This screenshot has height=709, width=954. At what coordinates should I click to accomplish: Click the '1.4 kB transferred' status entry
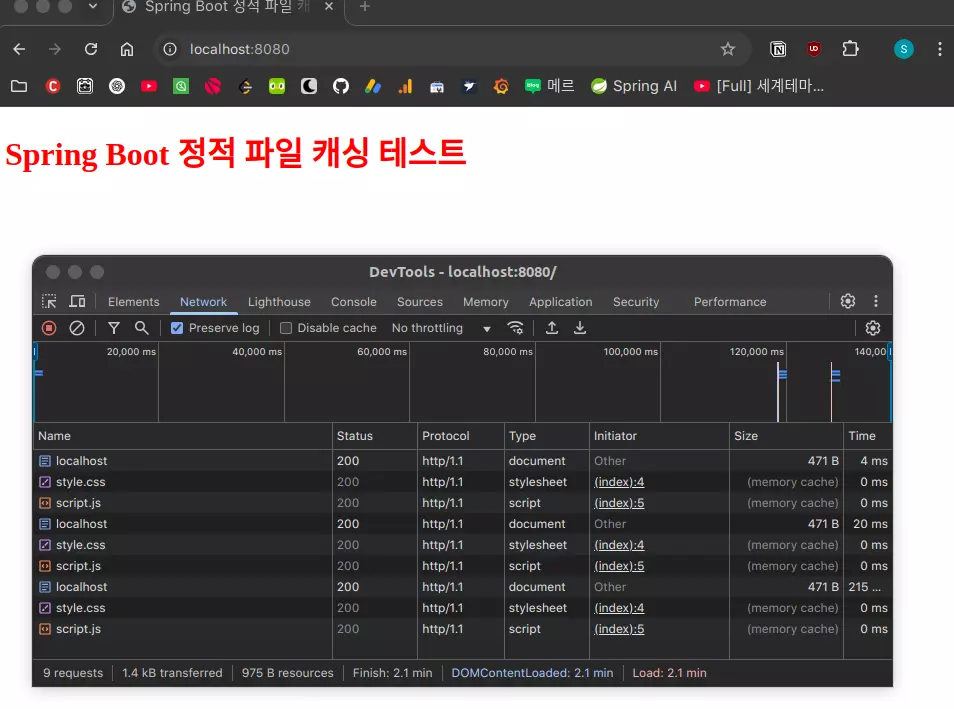click(172, 673)
